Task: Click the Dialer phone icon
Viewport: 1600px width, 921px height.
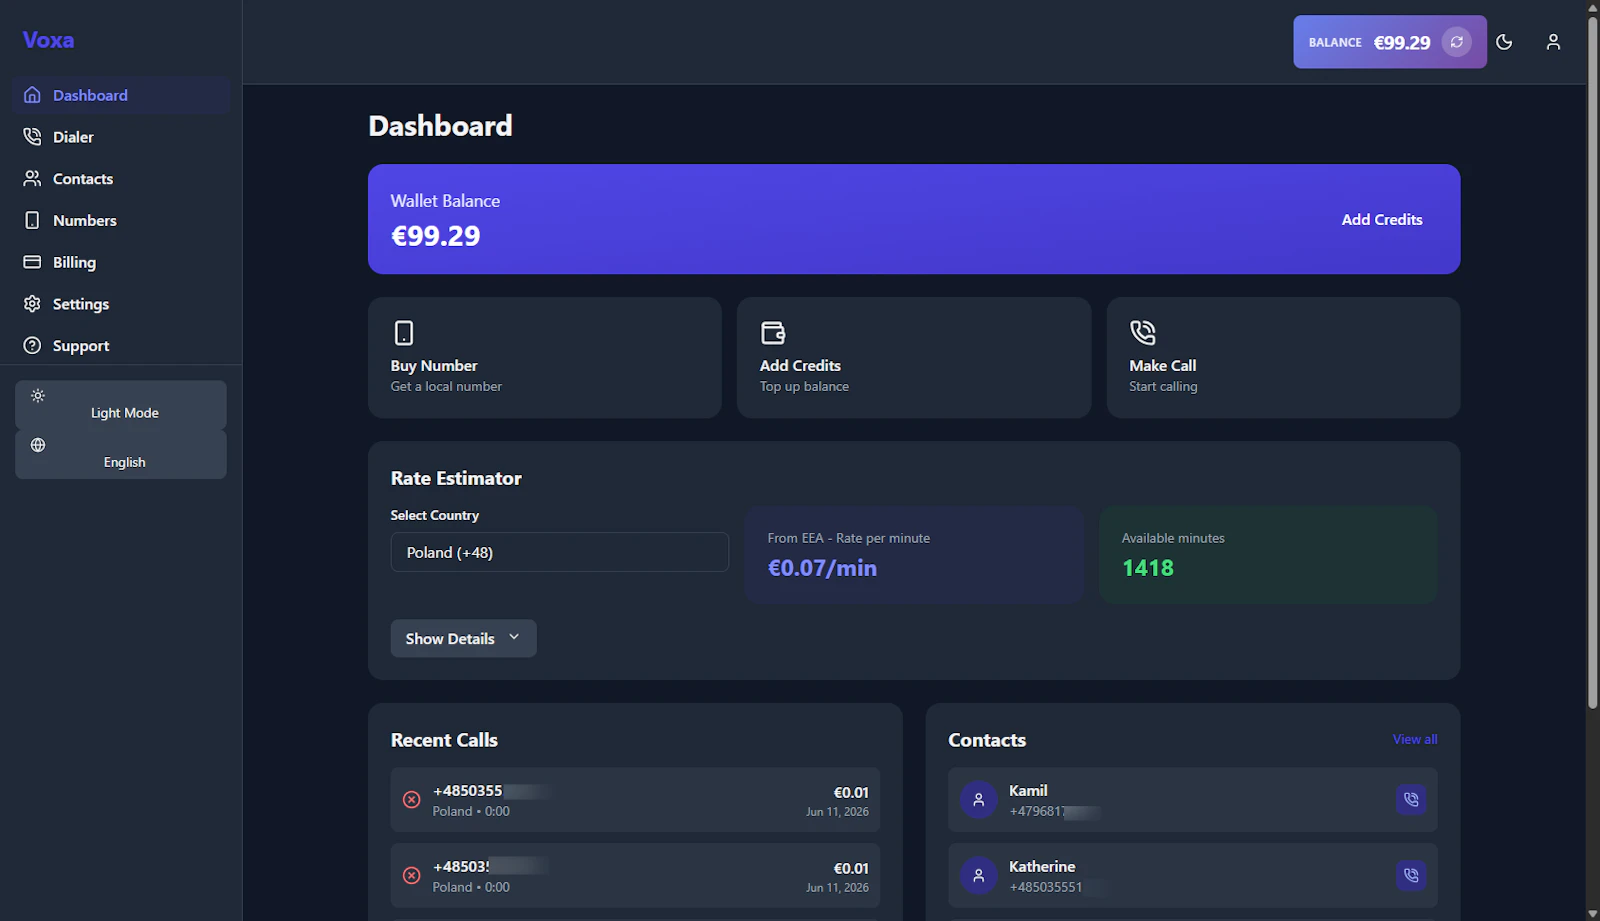Action: [x=32, y=137]
